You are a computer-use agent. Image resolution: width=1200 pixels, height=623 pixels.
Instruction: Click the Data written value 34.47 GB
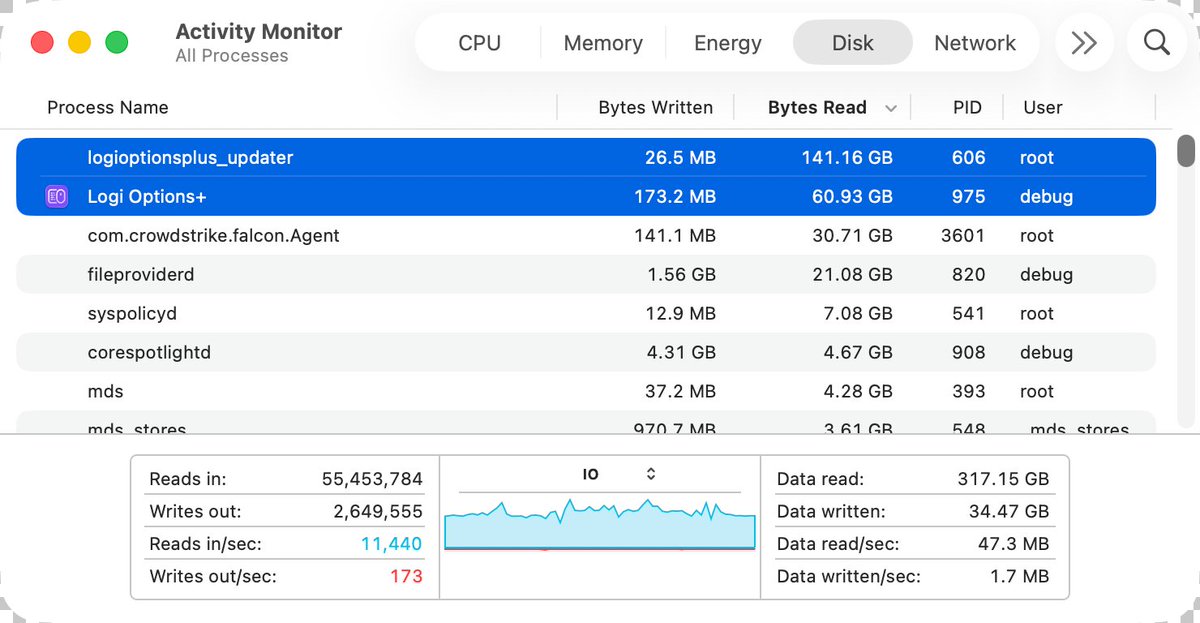click(1008, 512)
